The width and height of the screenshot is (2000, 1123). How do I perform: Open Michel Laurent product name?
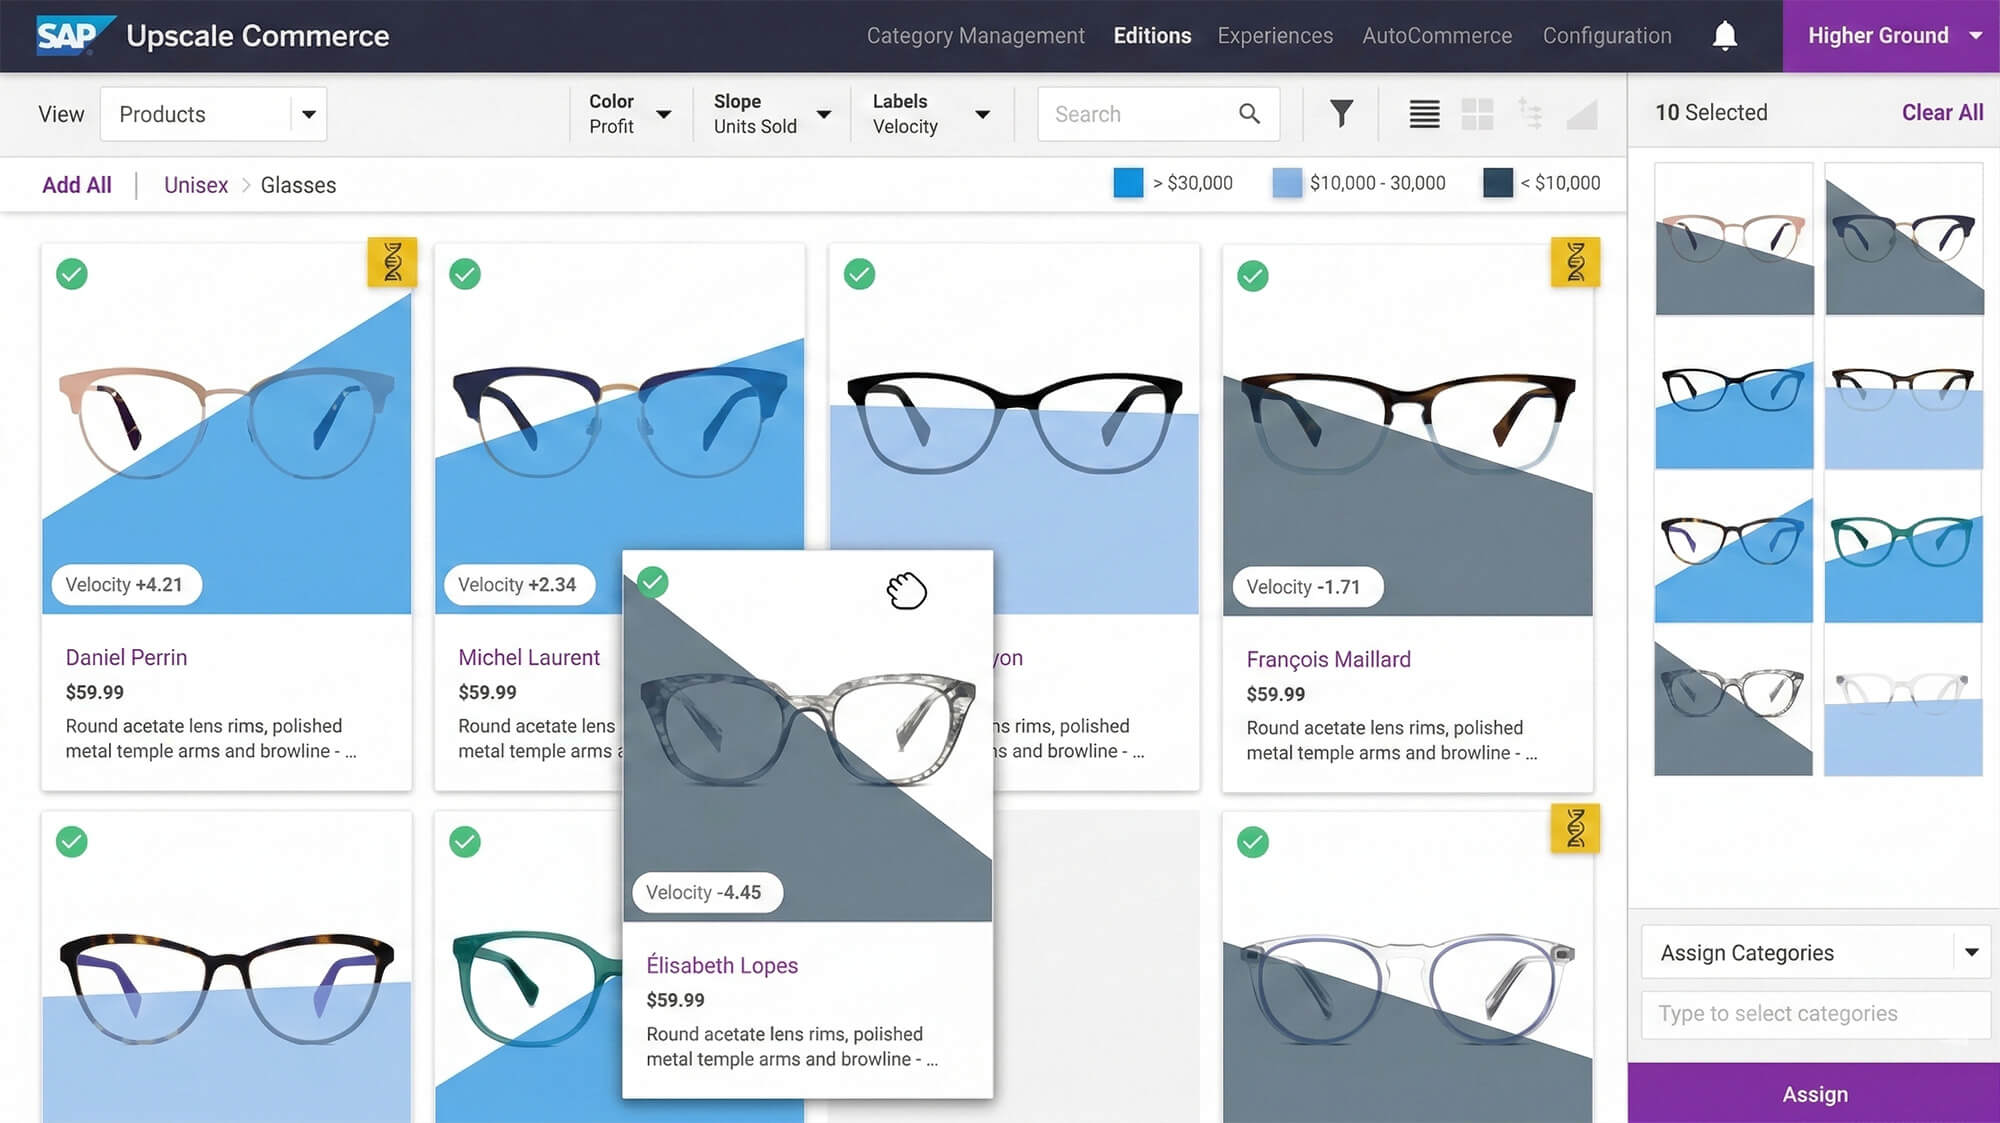coord(529,657)
